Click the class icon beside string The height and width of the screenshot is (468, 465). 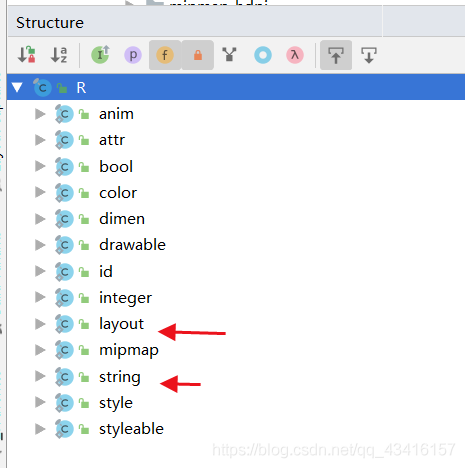[64, 376]
